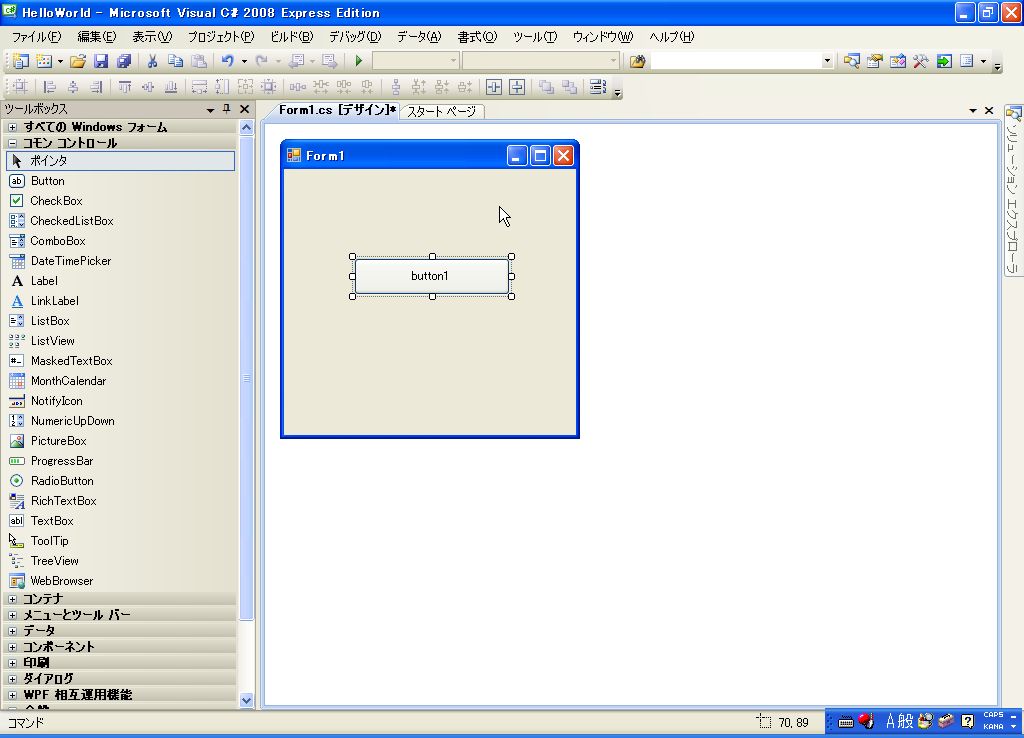Image resolution: width=1024 pixels, height=738 pixels.
Task: Click the Center Vertically layout icon
Action: (x=517, y=87)
